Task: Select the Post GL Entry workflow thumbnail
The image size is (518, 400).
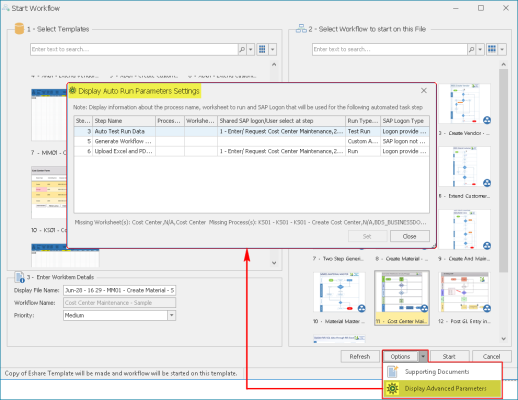Action: [465, 292]
